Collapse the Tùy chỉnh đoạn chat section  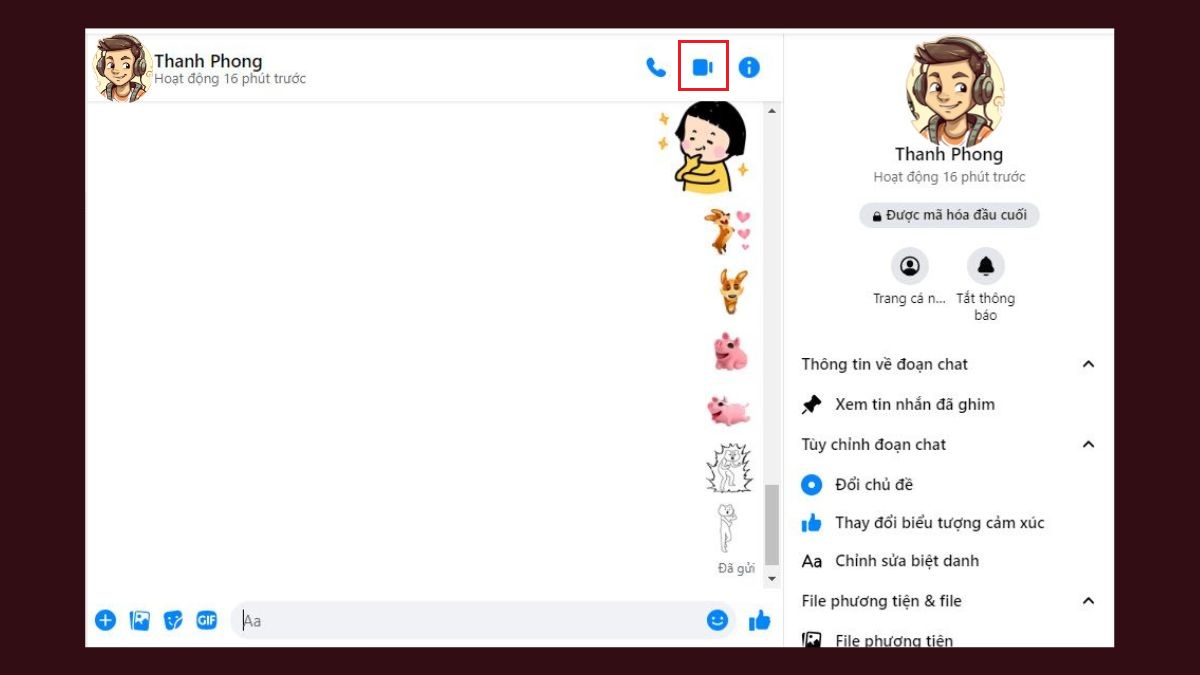(949, 444)
